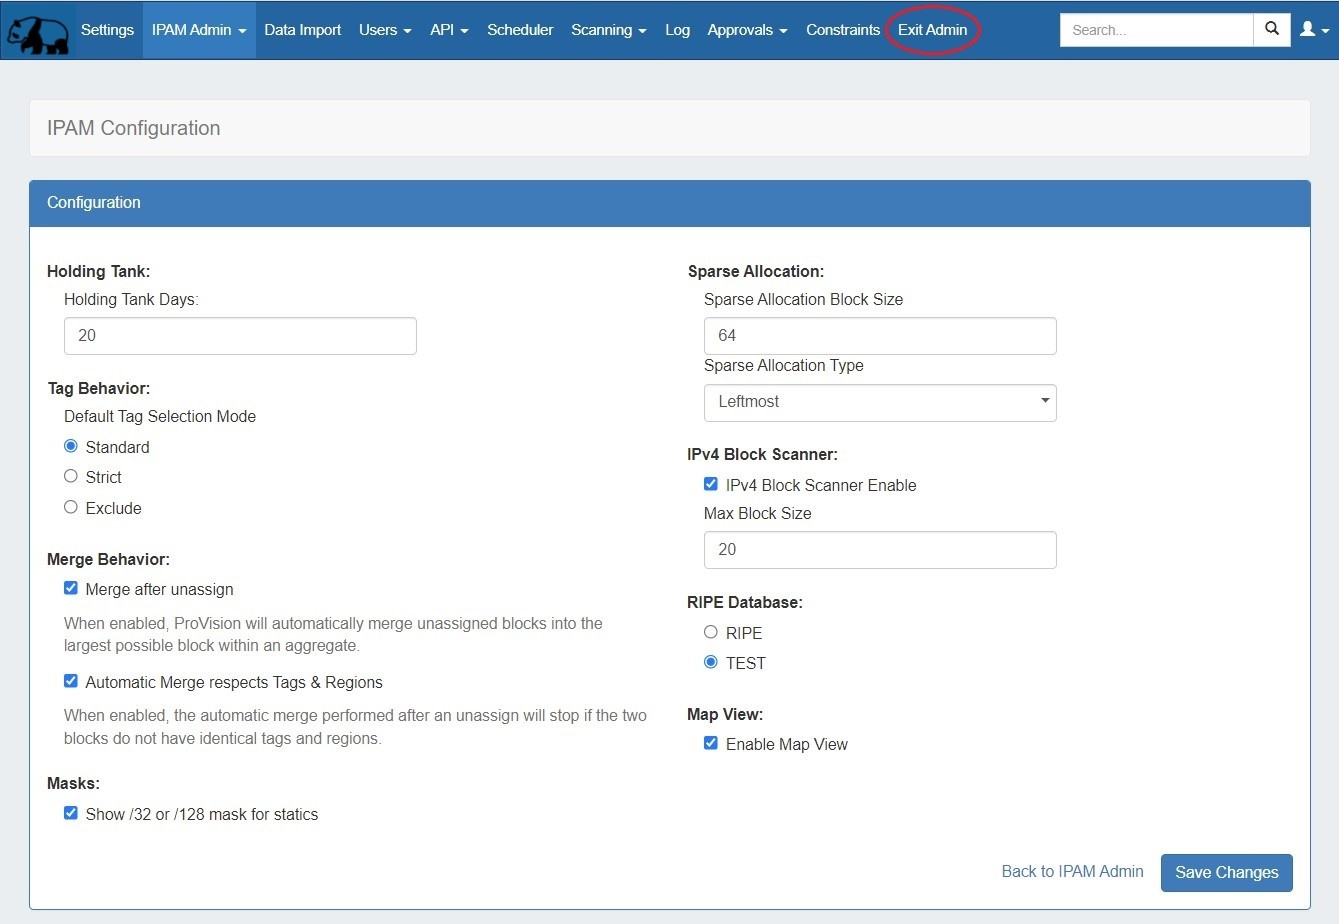
Task: Click the Save Changes button
Action: (1226, 872)
